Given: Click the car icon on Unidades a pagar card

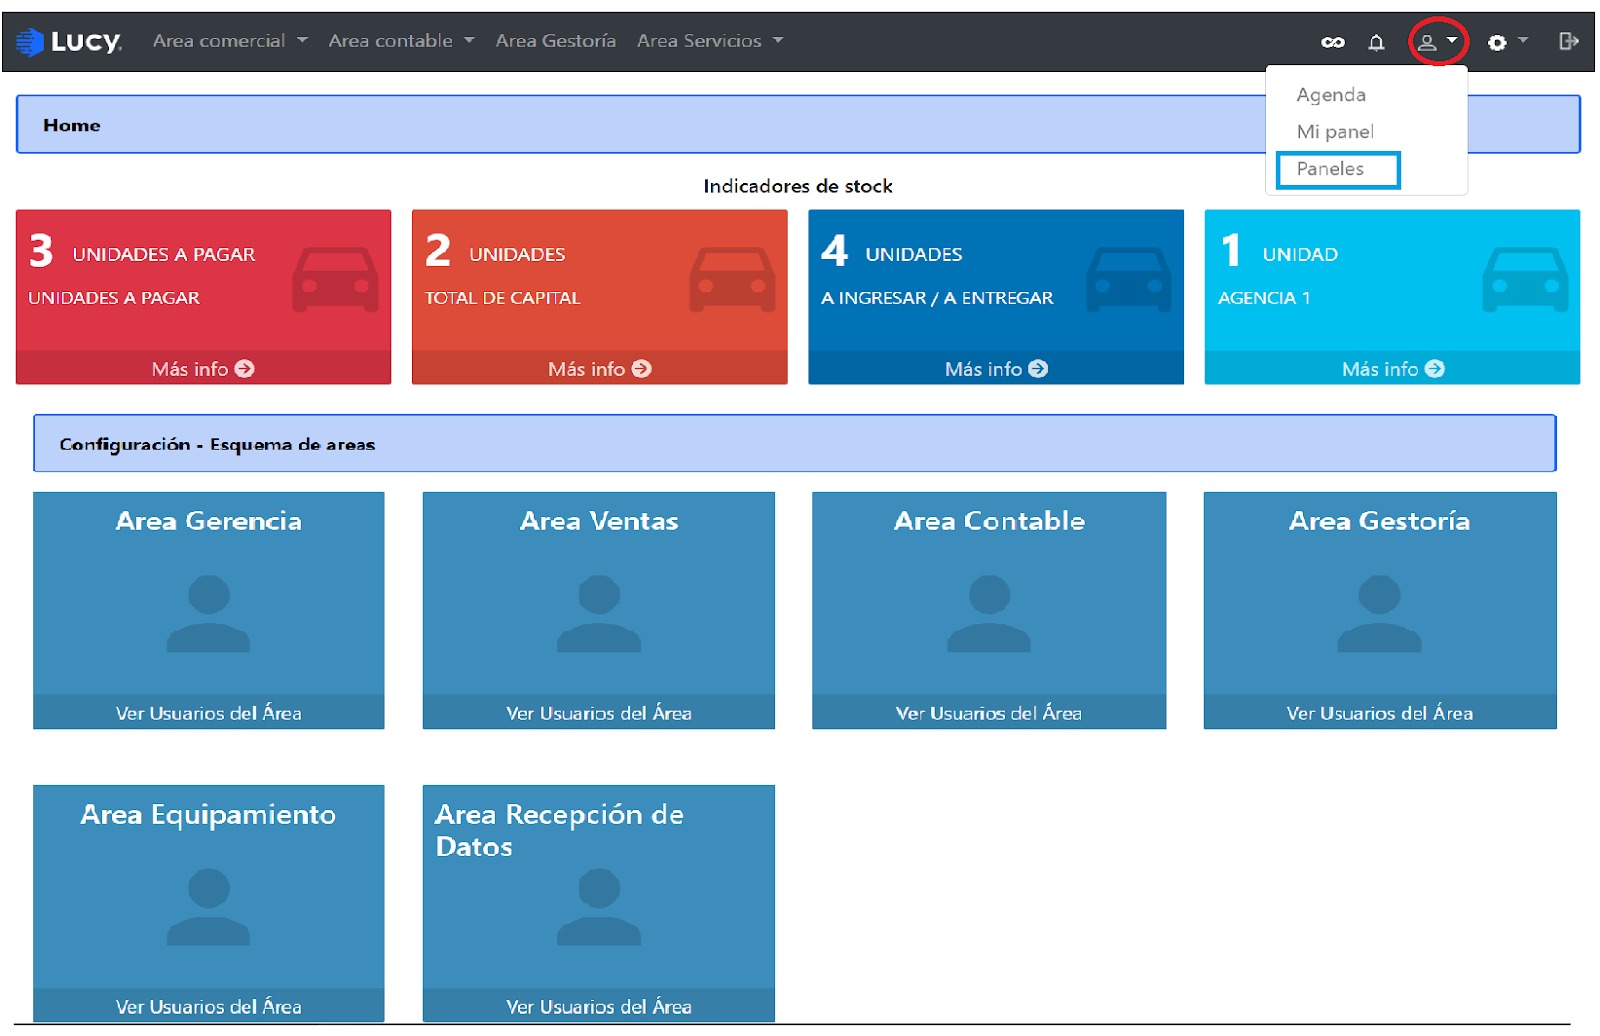Looking at the screenshot, I should click(x=335, y=279).
